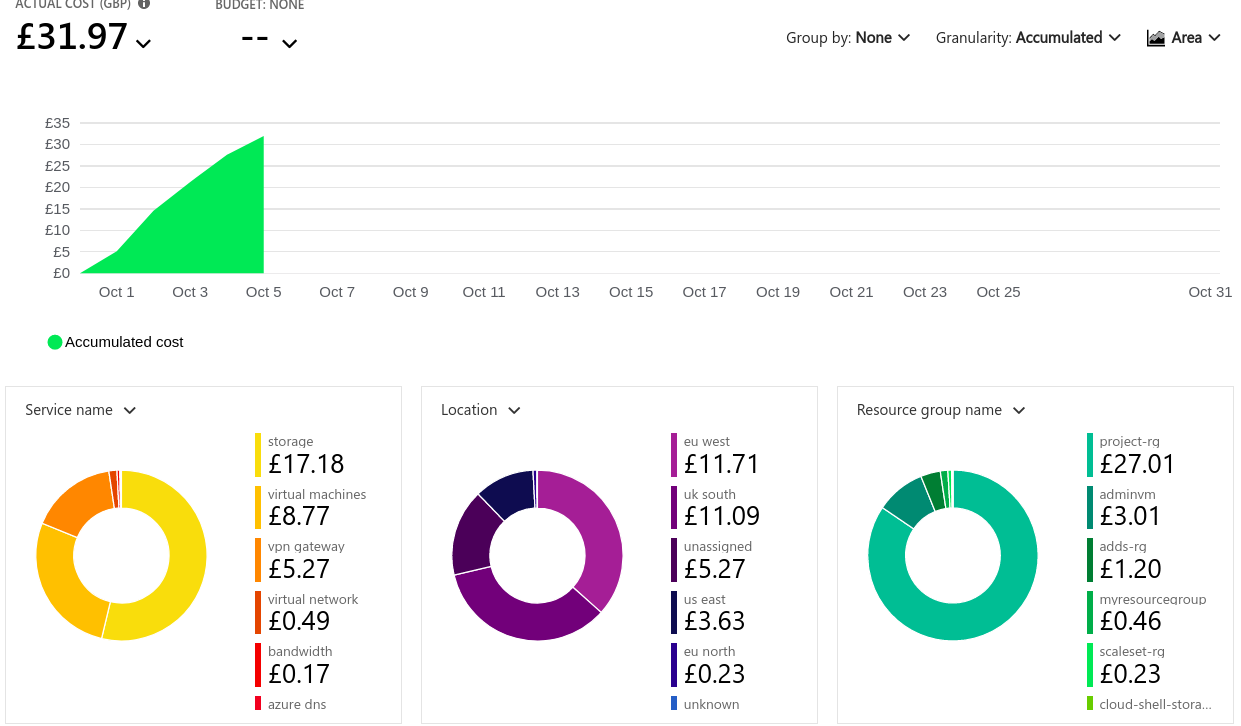The height and width of the screenshot is (726, 1241).
Task: Click the £35 y-axis label
Action: click(x=58, y=123)
